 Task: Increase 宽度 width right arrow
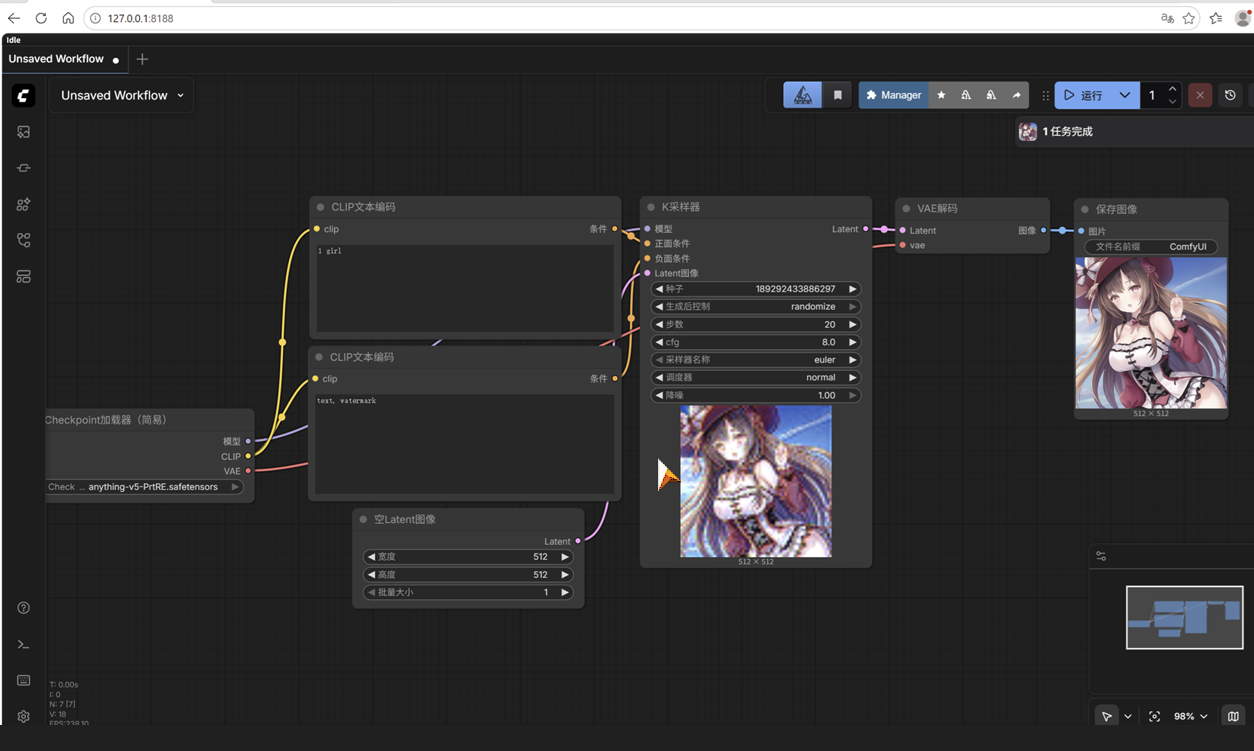[565, 557]
